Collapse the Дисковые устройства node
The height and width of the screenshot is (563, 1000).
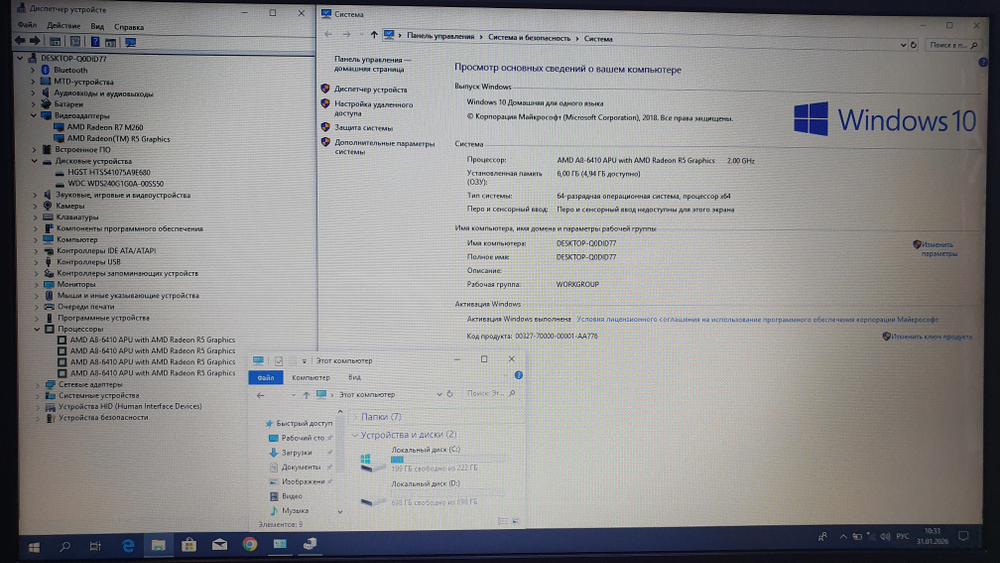click(34, 161)
